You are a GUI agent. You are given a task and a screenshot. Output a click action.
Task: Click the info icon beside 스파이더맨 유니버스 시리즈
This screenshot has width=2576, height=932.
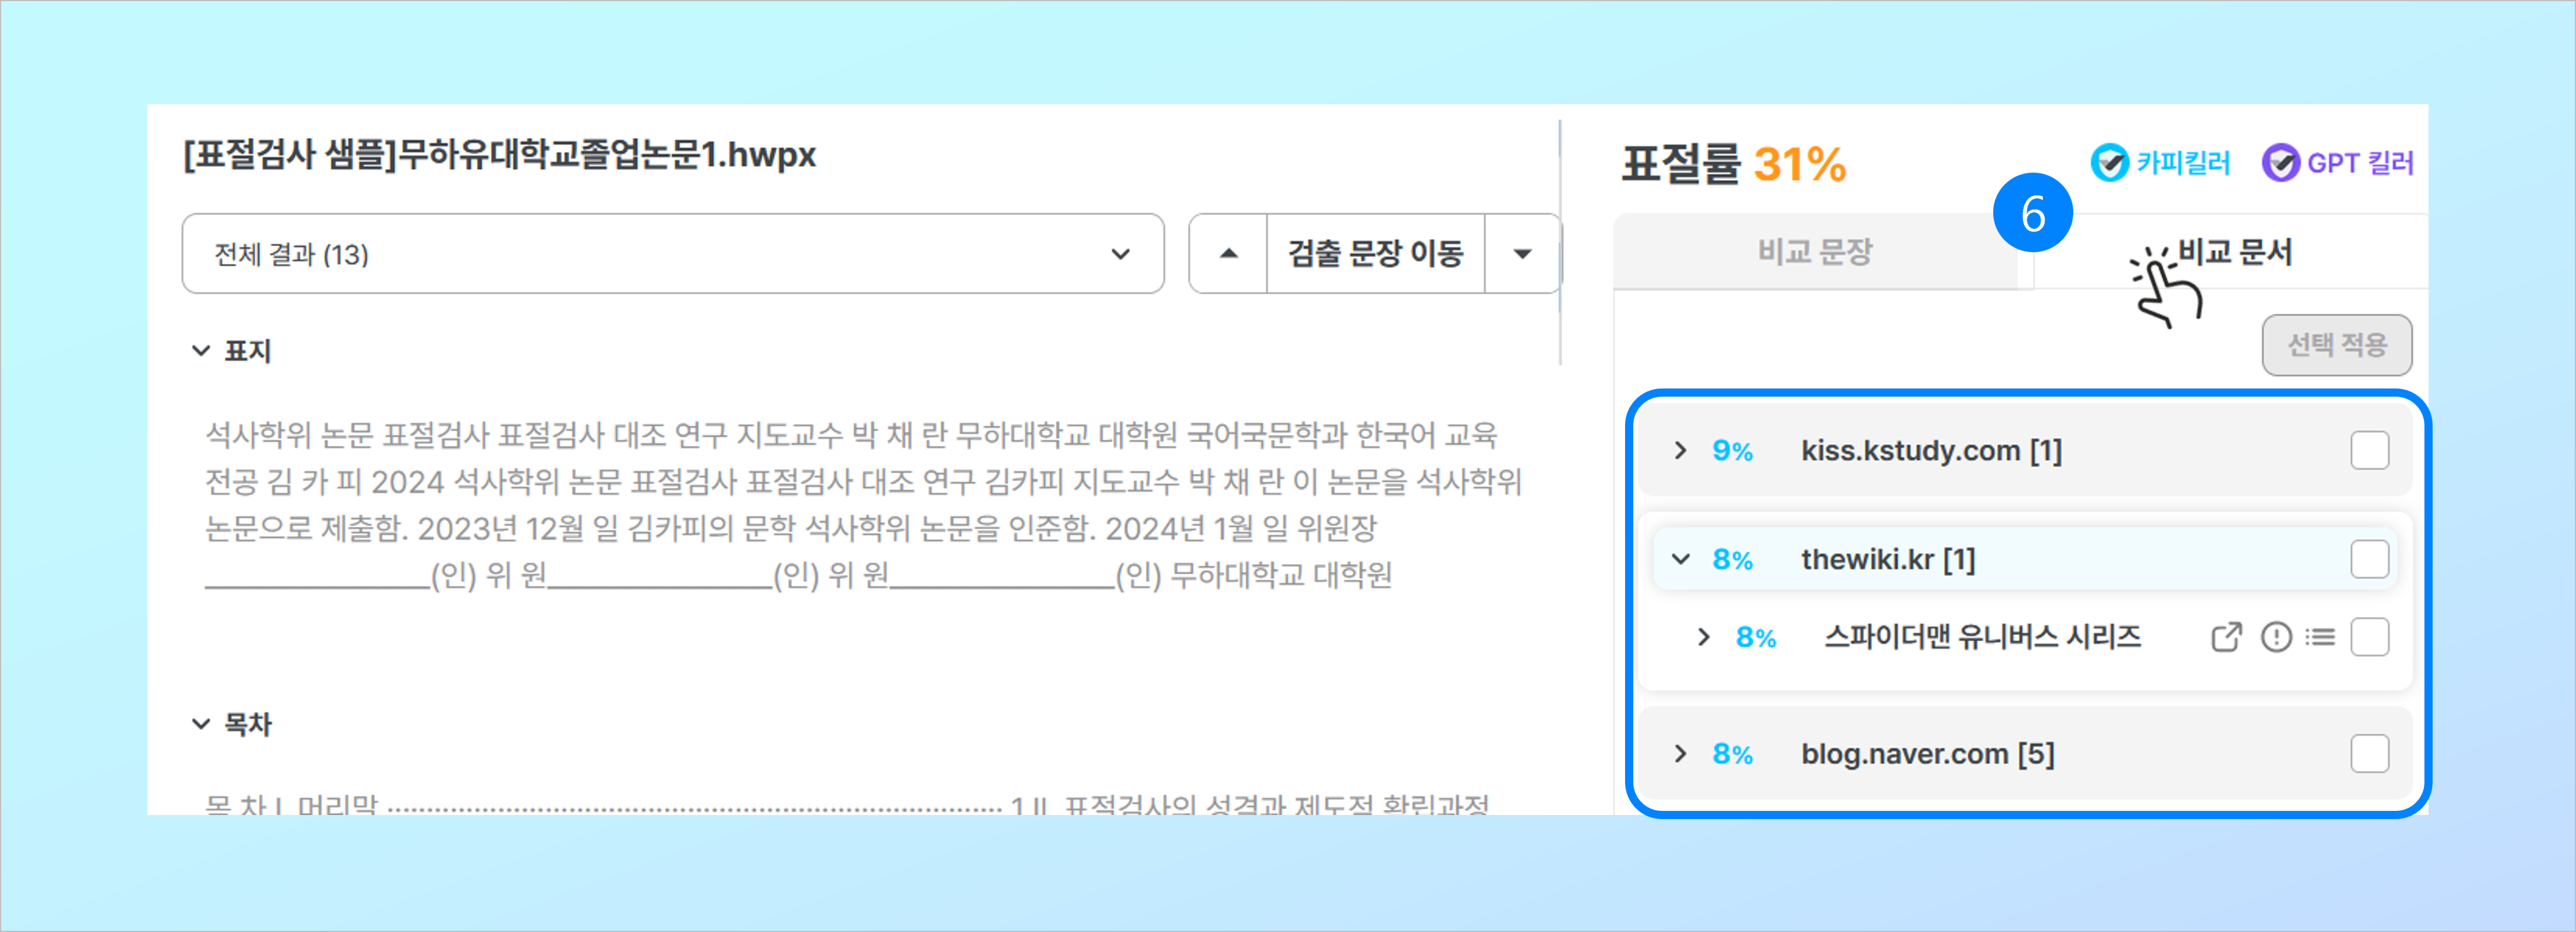[2276, 637]
